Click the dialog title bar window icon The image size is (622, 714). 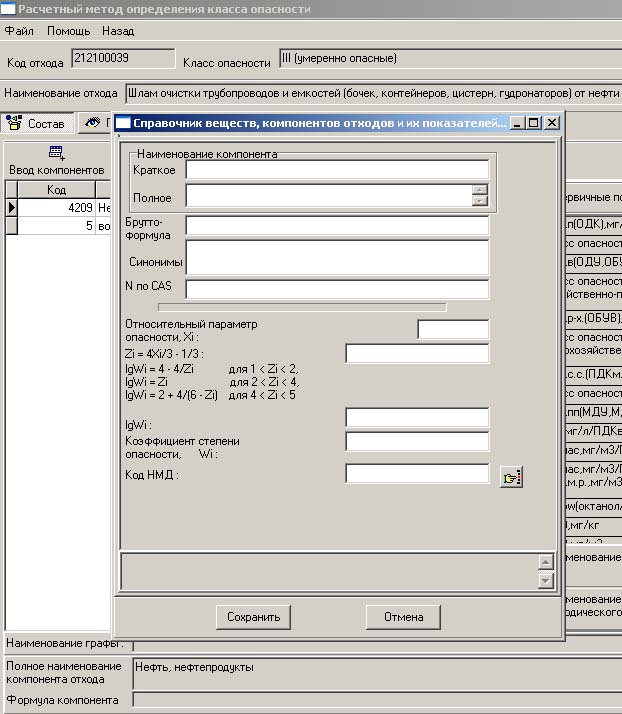[124, 123]
